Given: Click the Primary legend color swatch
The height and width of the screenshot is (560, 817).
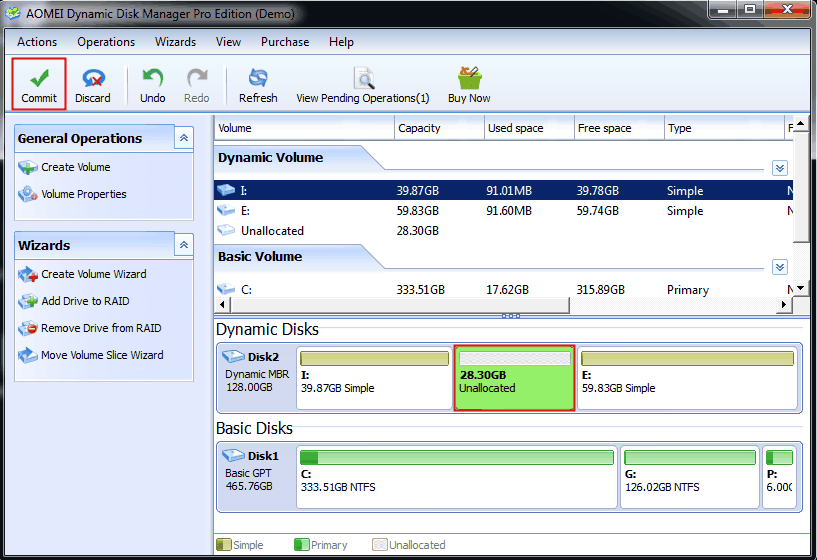Looking at the screenshot, I should pos(302,545).
